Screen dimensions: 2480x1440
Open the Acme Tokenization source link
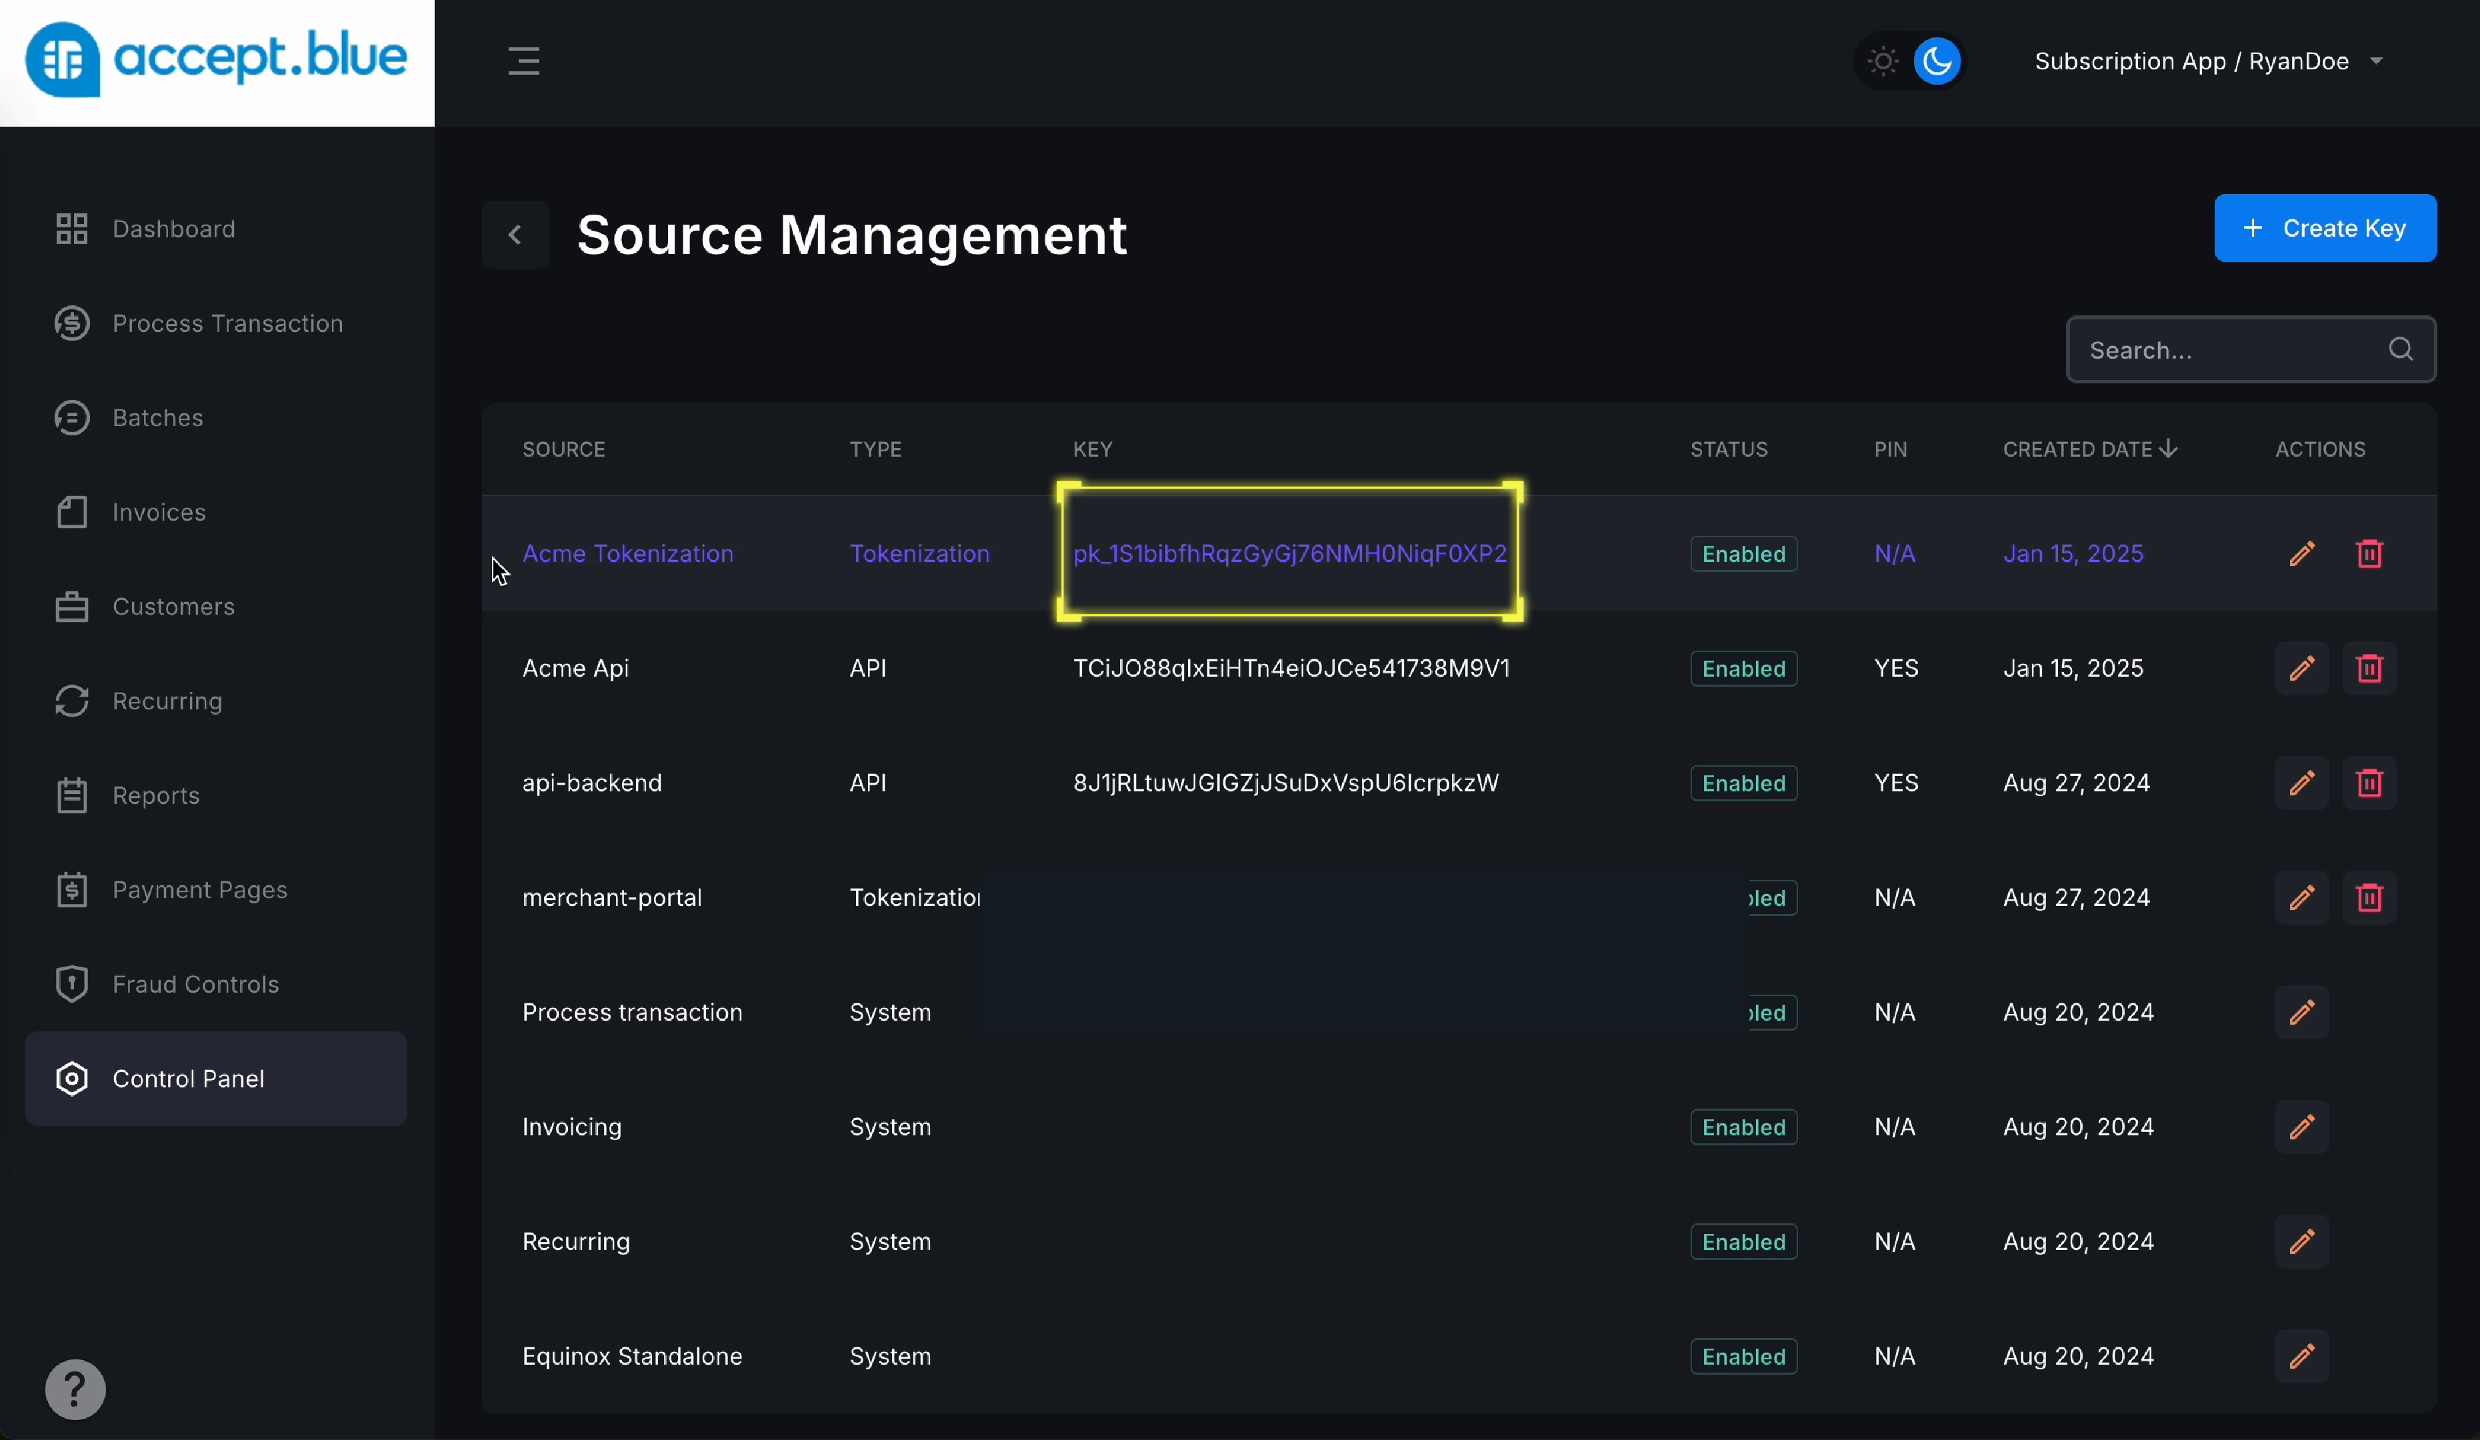[627, 553]
